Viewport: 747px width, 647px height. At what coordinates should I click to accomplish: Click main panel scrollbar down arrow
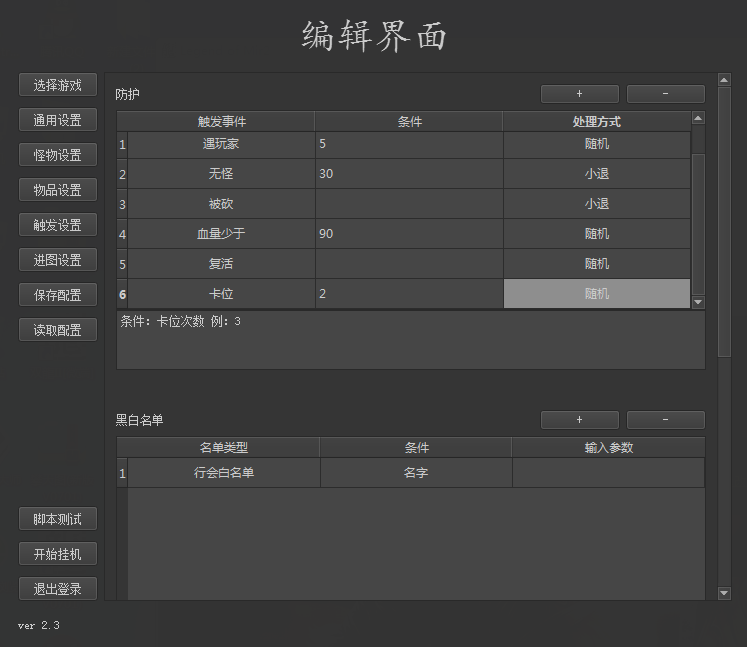pyautogui.click(x=724, y=593)
